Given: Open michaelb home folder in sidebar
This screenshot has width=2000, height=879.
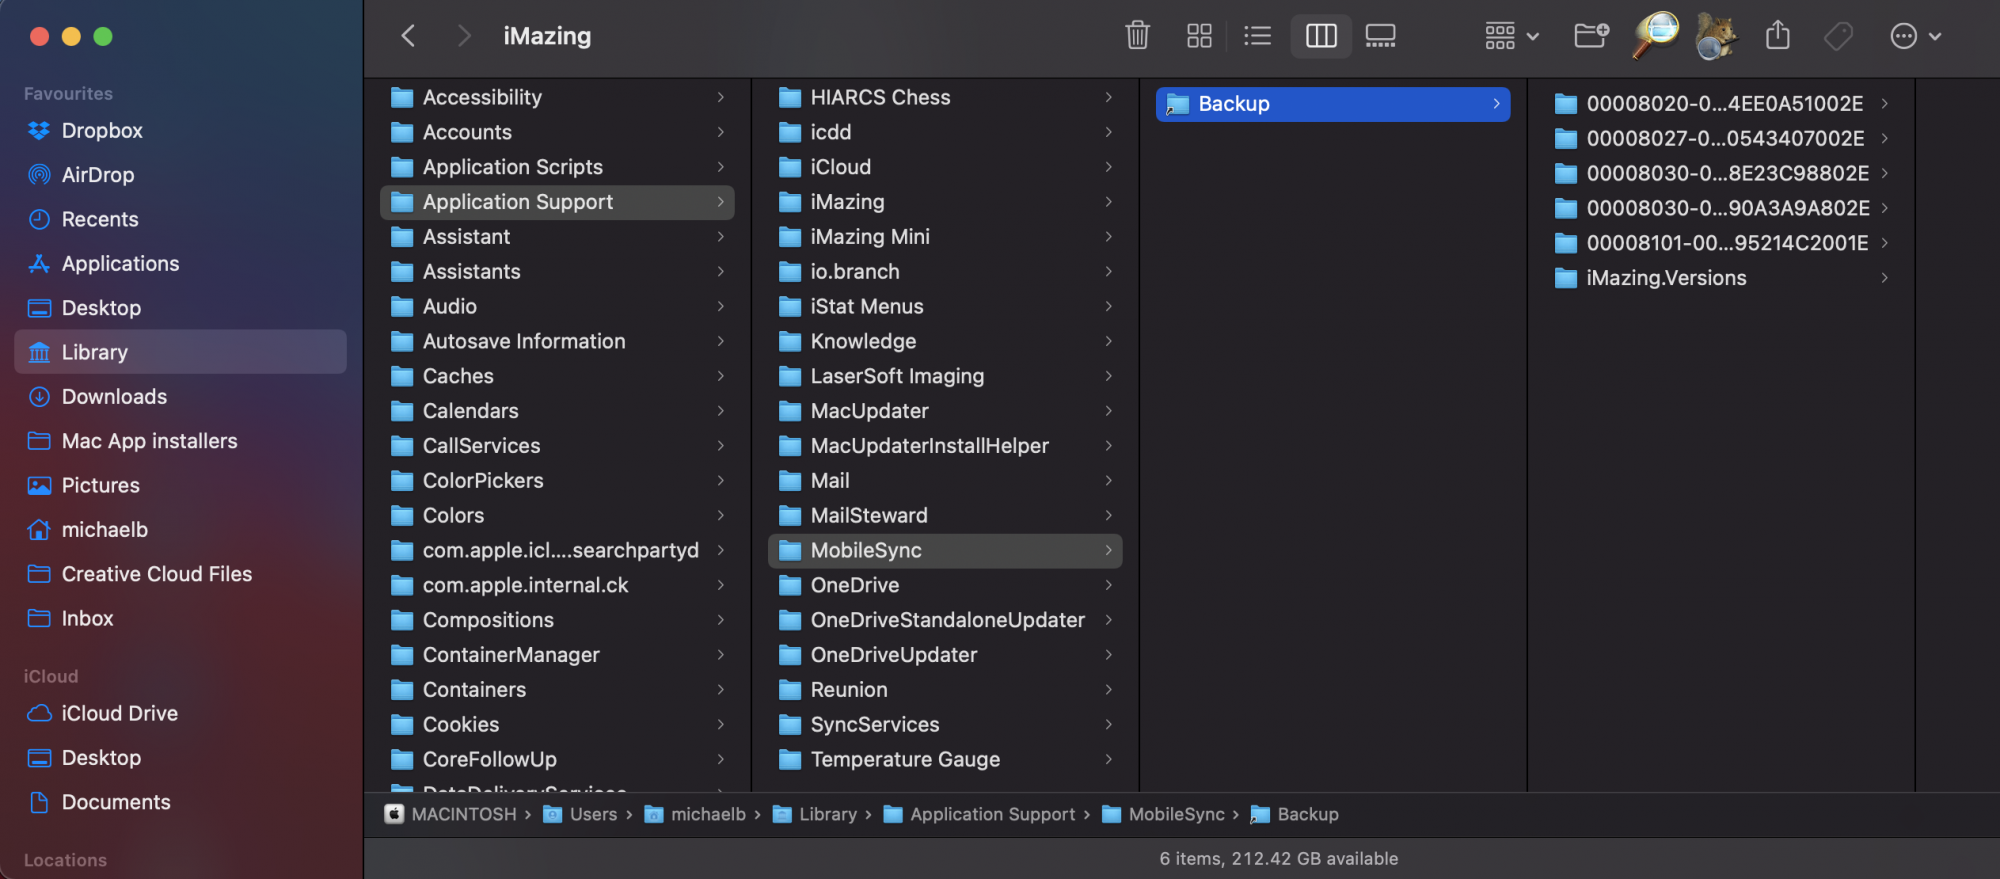Looking at the screenshot, I should tap(181, 530).
